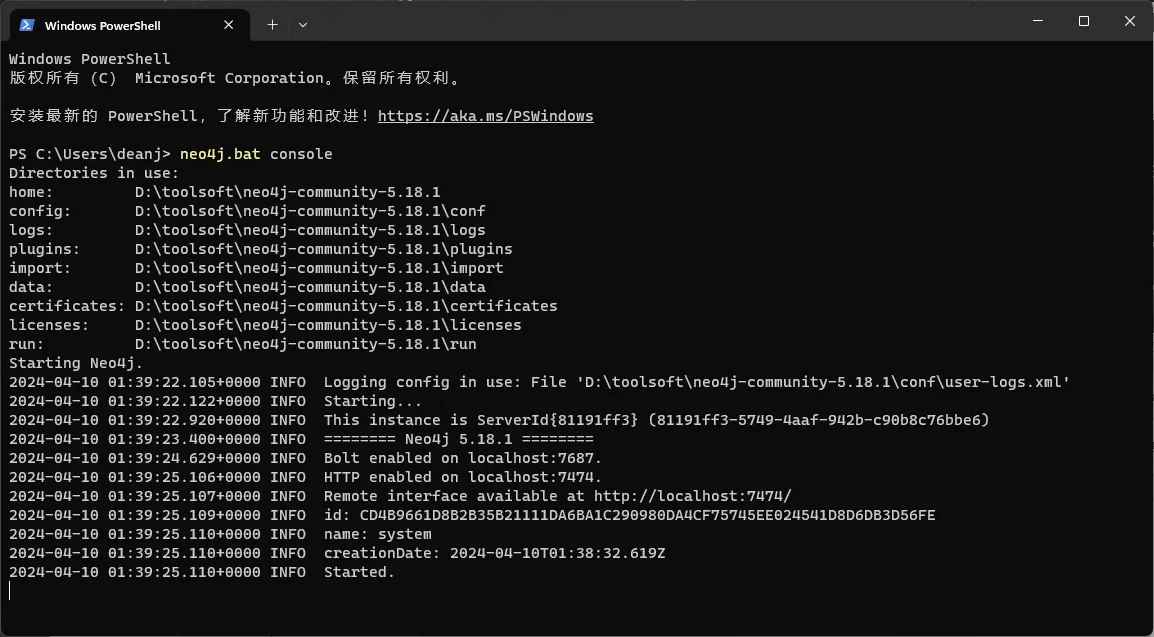Image resolution: width=1154 pixels, height=637 pixels.
Task: Open a new tab with the plus button
Action: [272, 25]
